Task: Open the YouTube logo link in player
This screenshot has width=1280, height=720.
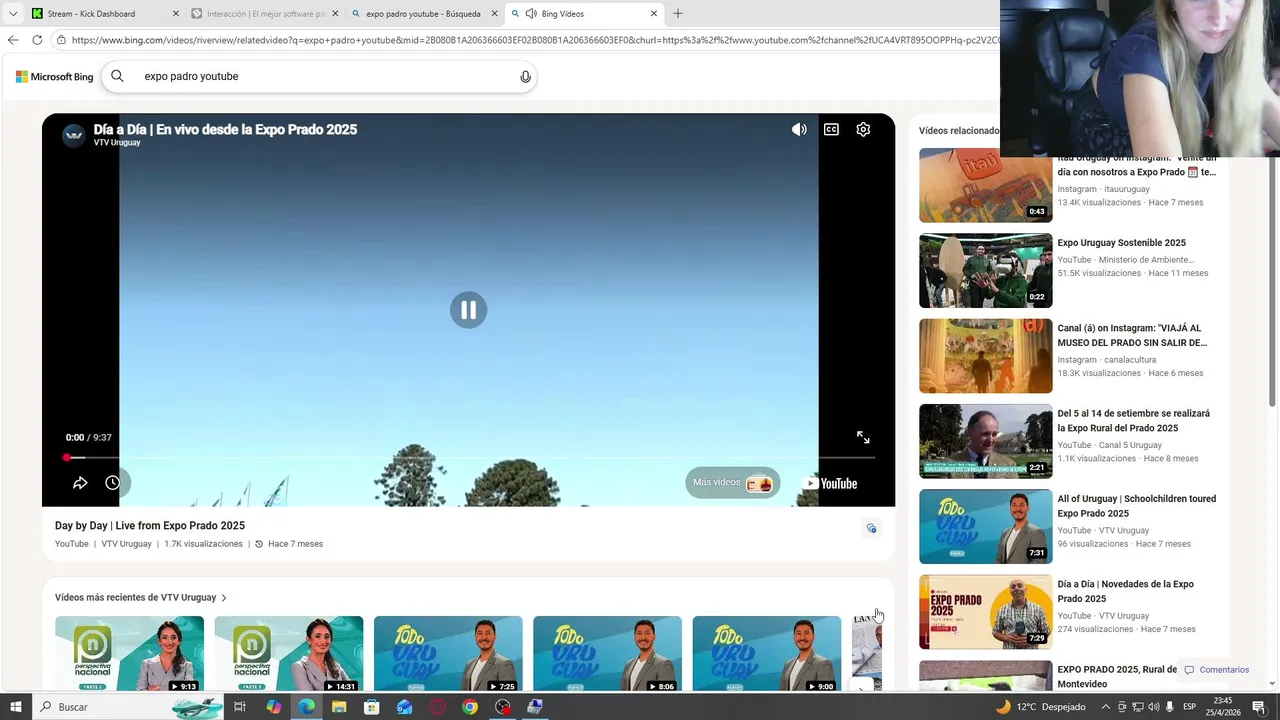Action: pos(831,483)
